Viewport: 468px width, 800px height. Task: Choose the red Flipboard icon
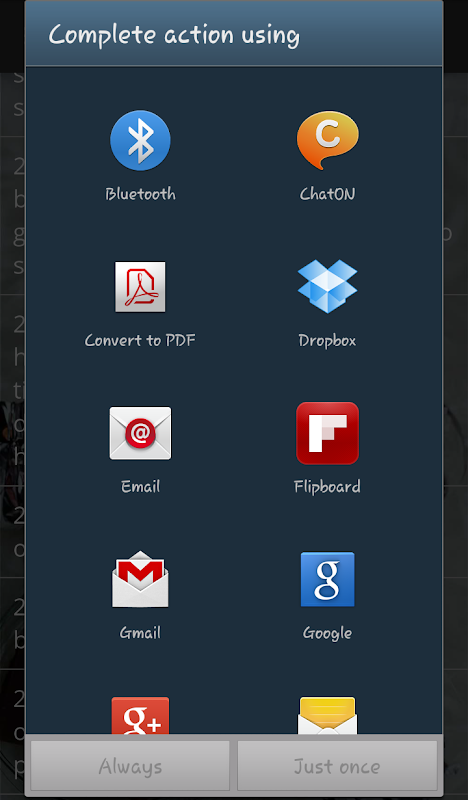[x=328, y=433]
